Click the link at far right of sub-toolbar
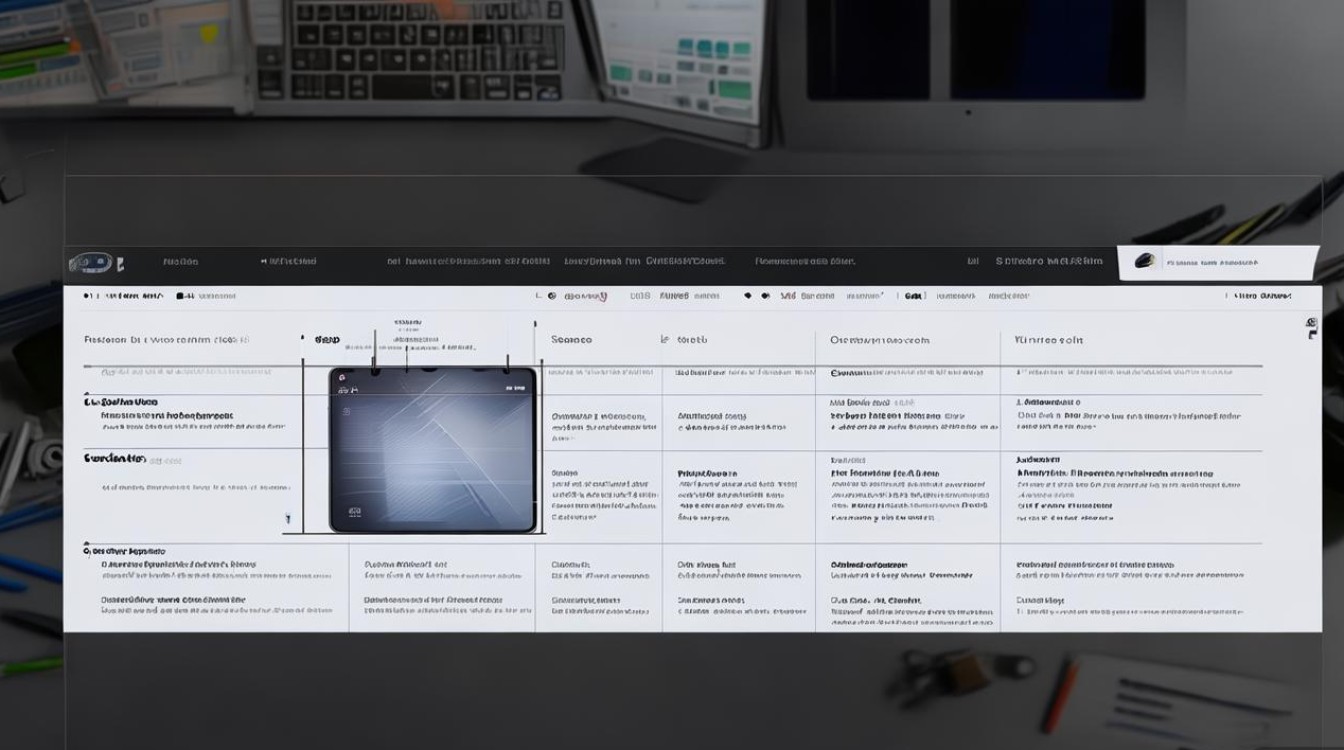Screen dimensions: 1344x750 (1262, 296)
